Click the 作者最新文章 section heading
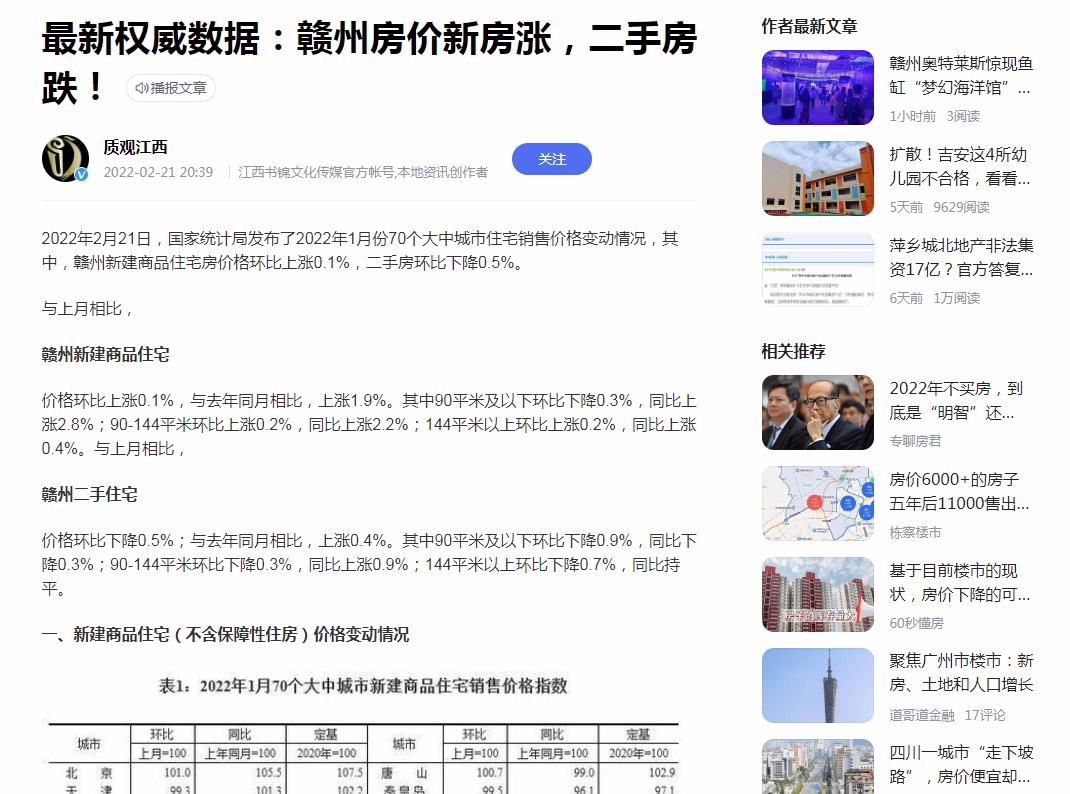 click(x=809, y=27)
